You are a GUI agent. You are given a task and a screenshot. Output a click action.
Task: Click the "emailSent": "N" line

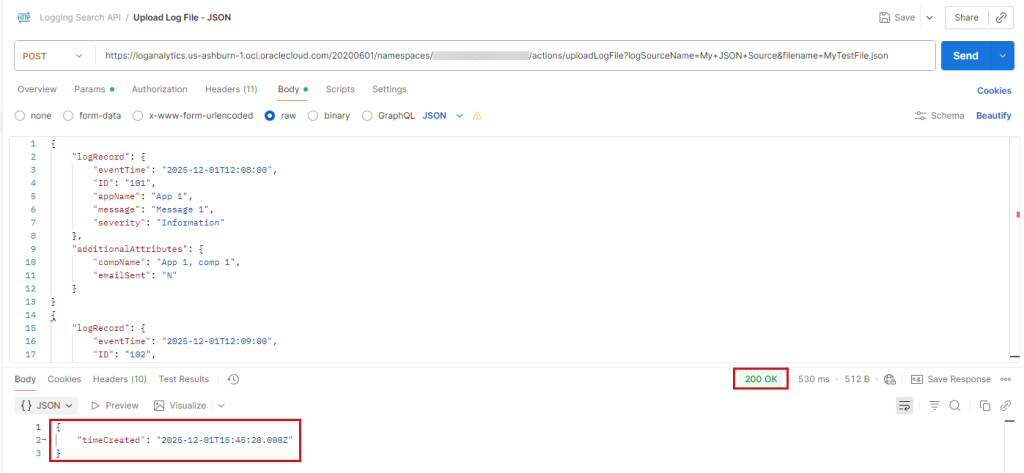[x=135, y=276]
